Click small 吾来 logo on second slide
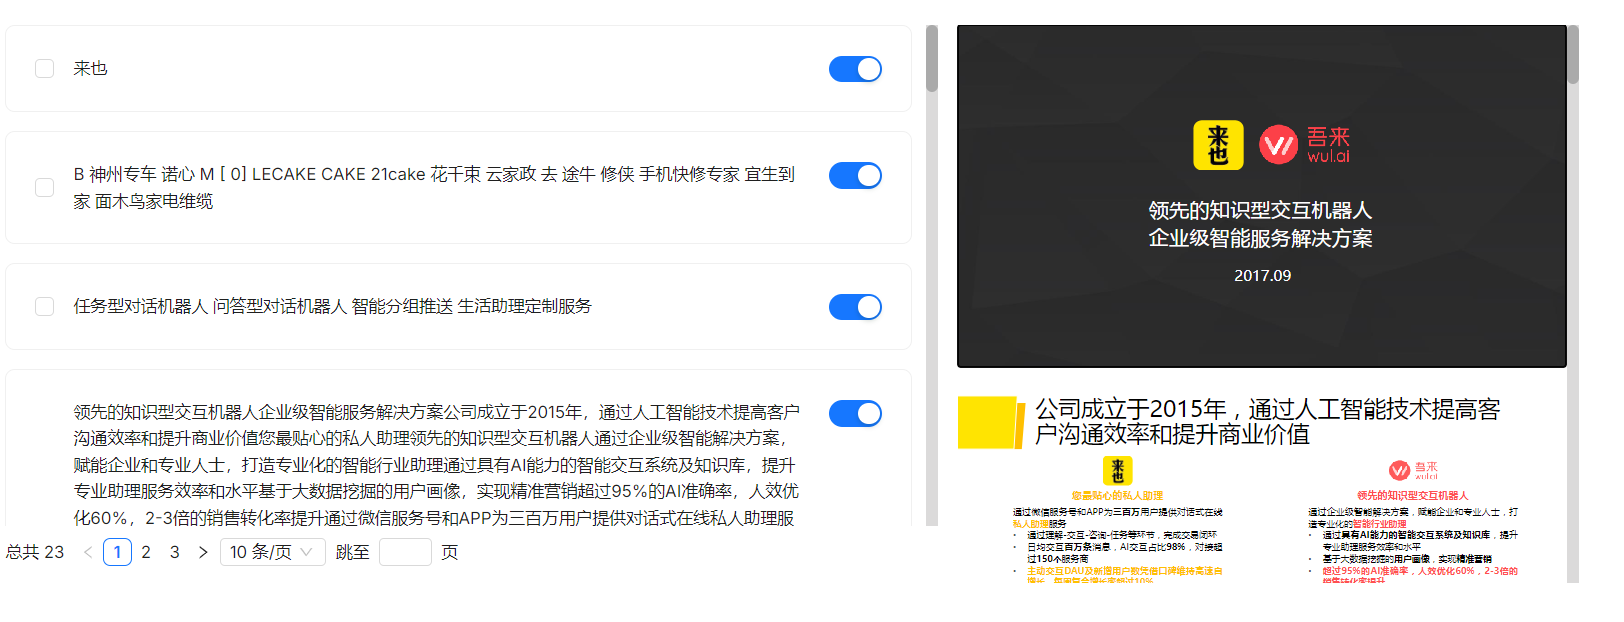This screenshot has width=1624, height=622. point(1413,470)
